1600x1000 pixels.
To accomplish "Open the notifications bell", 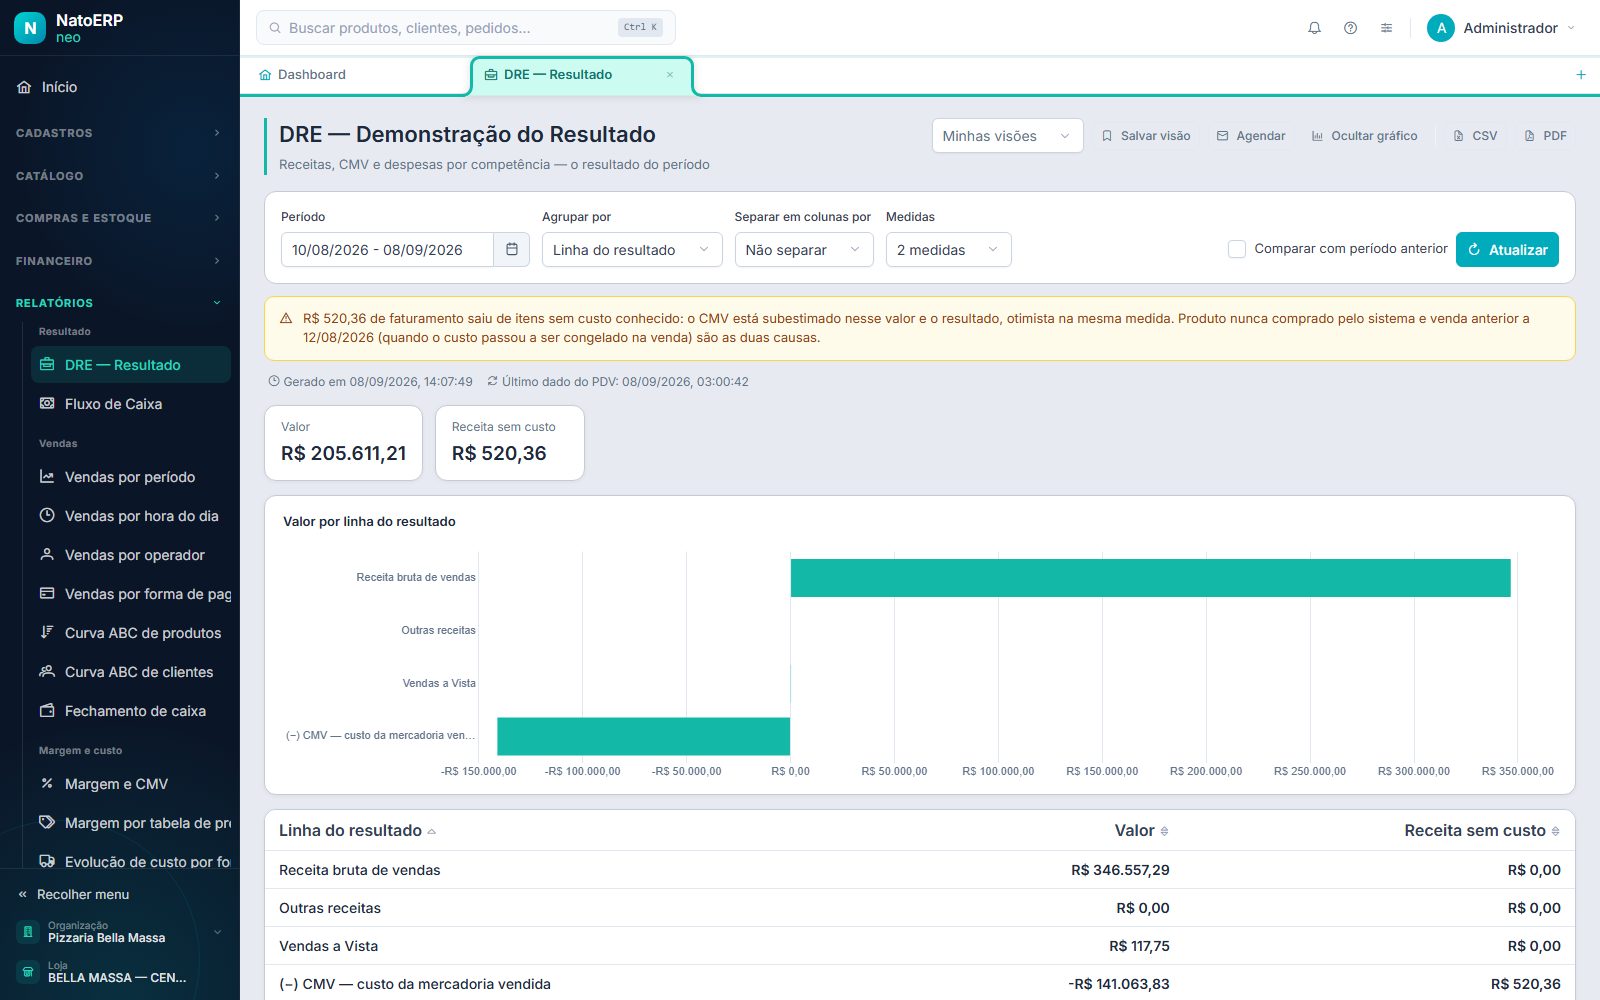I will coord(1314,28).
